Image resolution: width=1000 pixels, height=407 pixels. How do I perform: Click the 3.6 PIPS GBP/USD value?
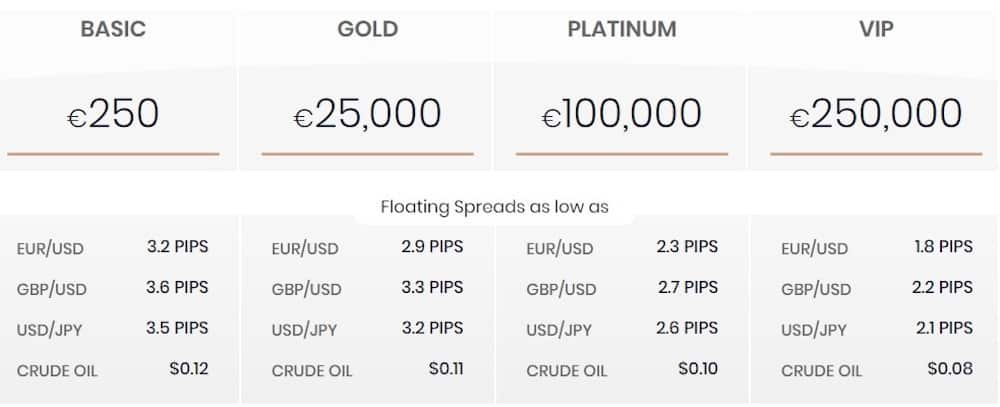click(177, 287)
